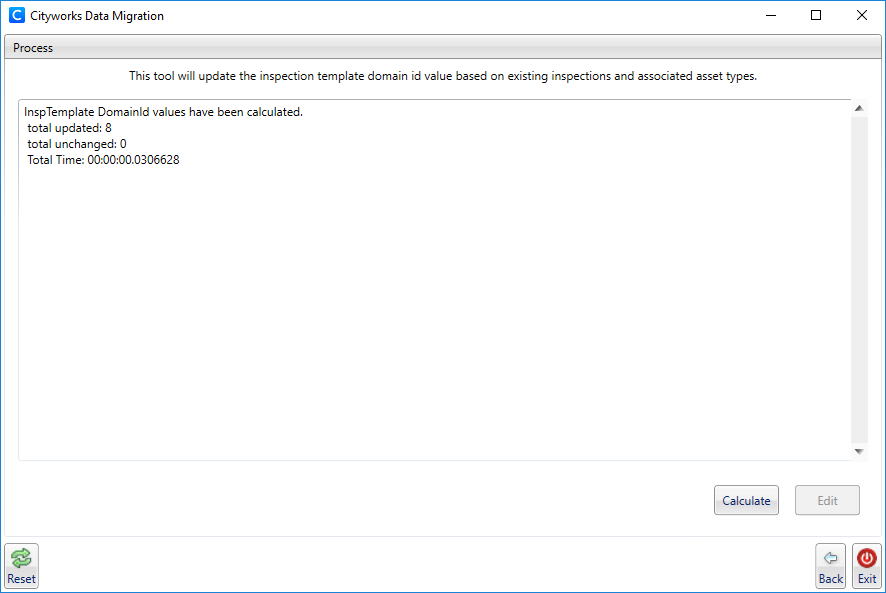Select the Process tab
Screen dimensions: 886x593
(31, 47)
